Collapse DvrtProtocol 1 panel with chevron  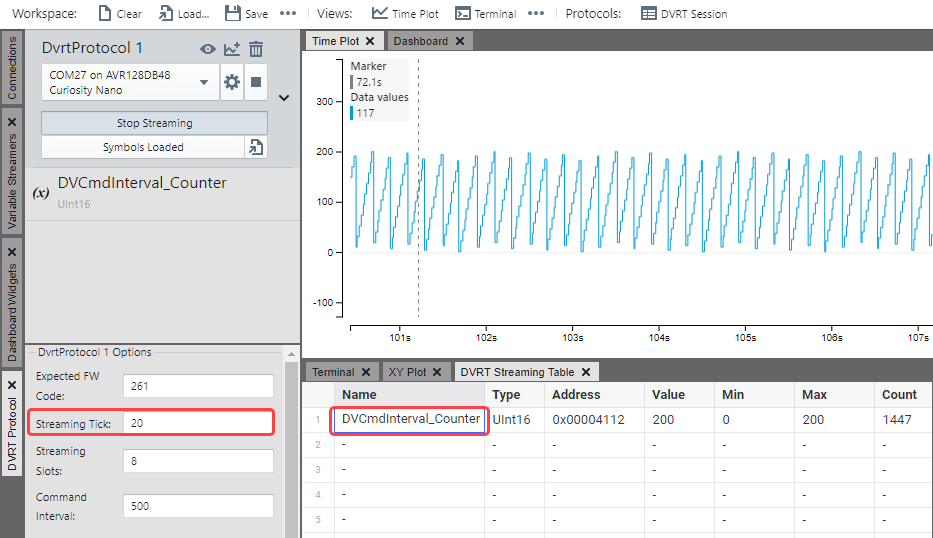coord(283,98)
